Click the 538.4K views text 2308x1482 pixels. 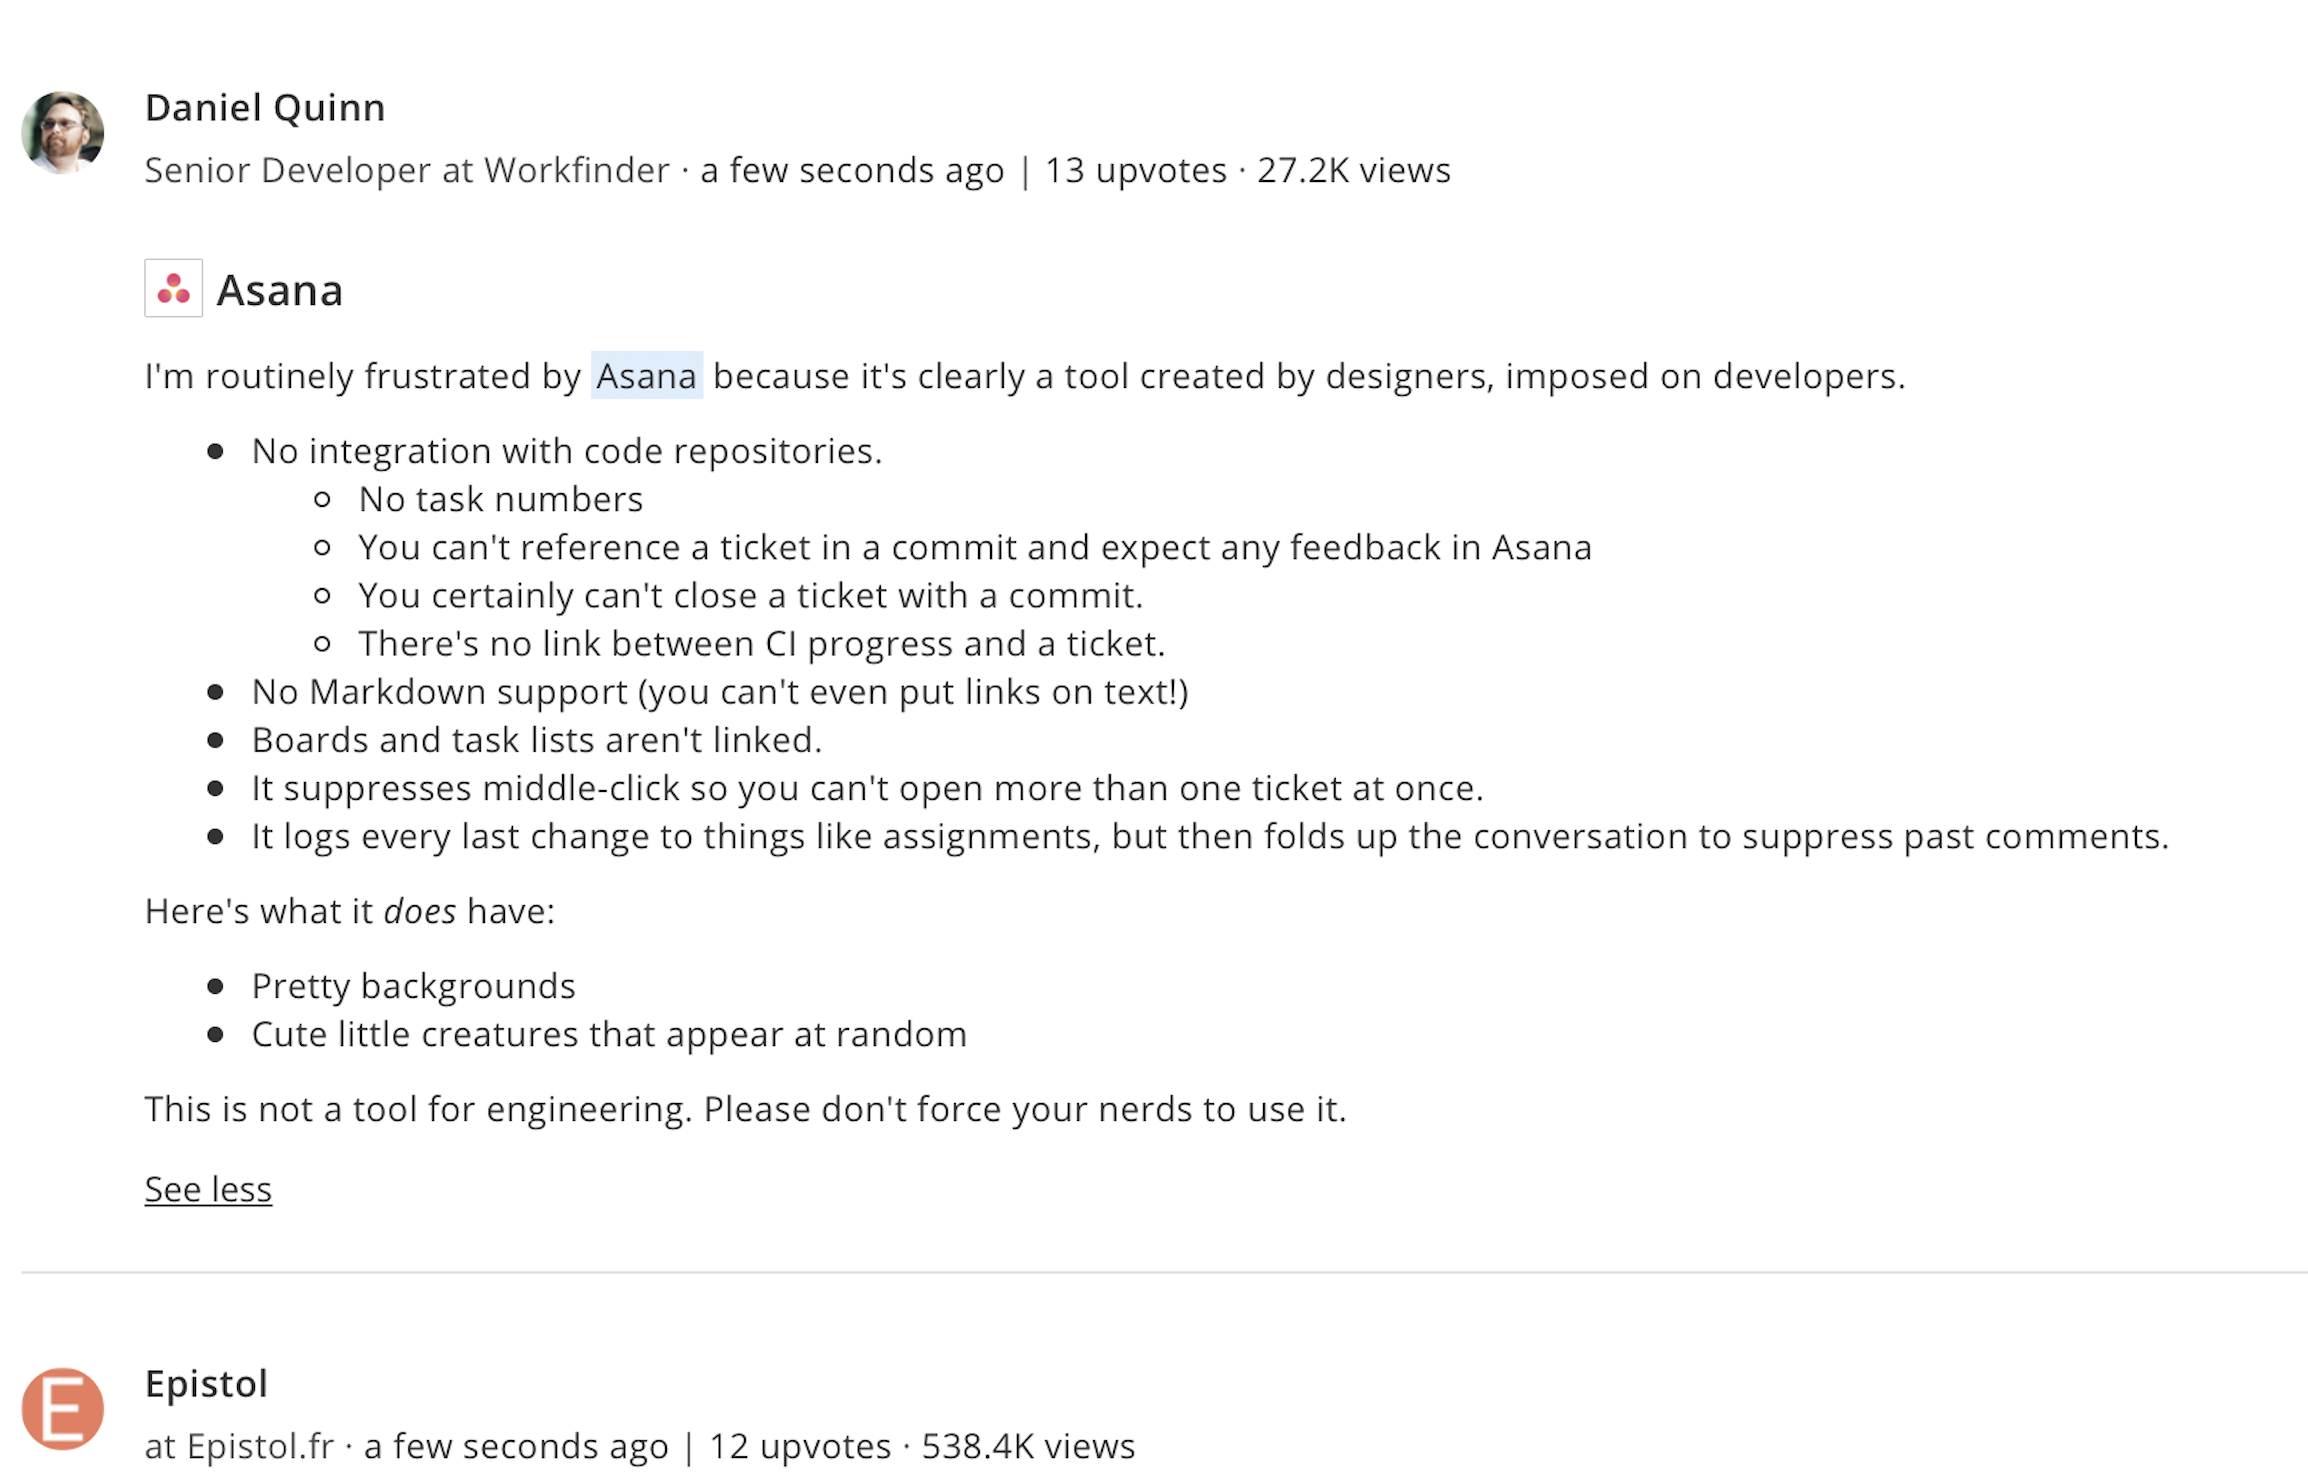pos(1027,1446)
